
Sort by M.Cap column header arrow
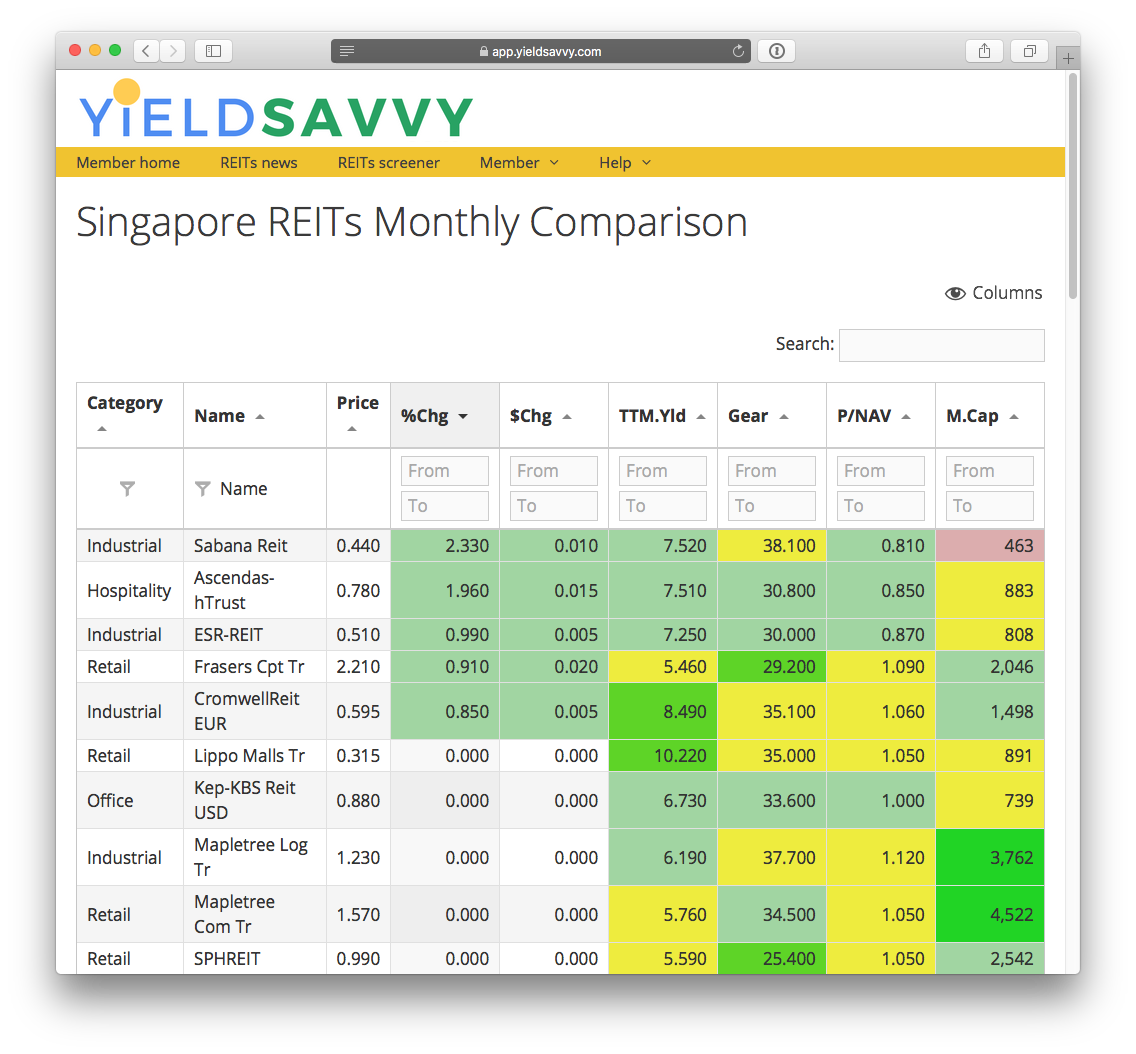(1014, 417)
